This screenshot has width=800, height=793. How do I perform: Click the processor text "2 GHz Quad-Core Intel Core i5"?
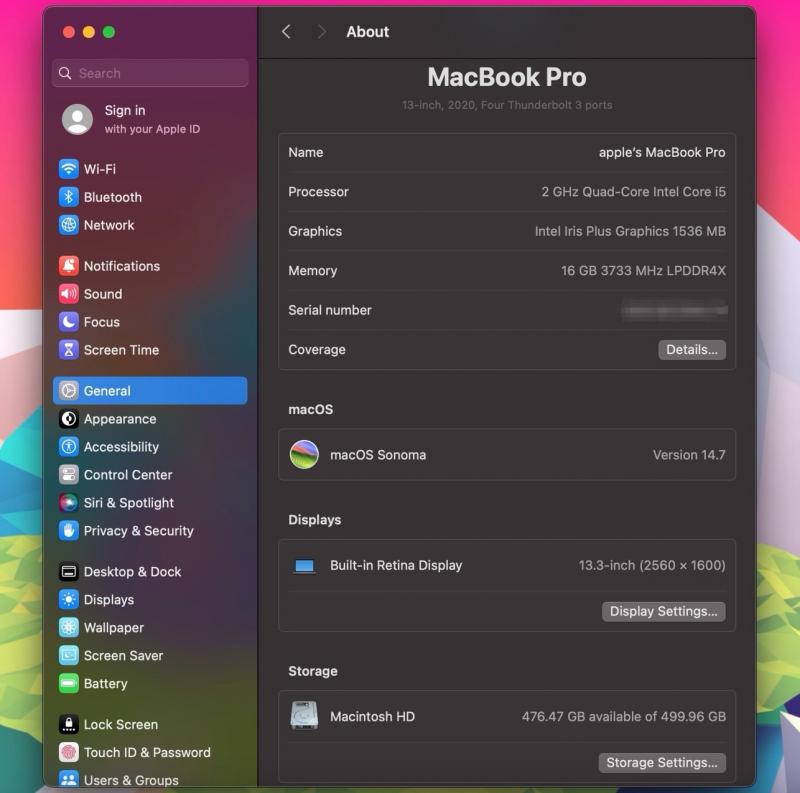[x=633, y=192]
